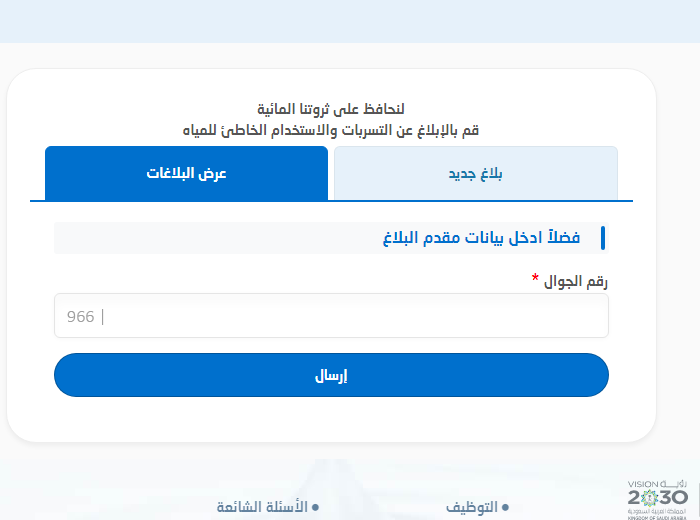Open the بلاغ جديد tab

tap(475, 173)
